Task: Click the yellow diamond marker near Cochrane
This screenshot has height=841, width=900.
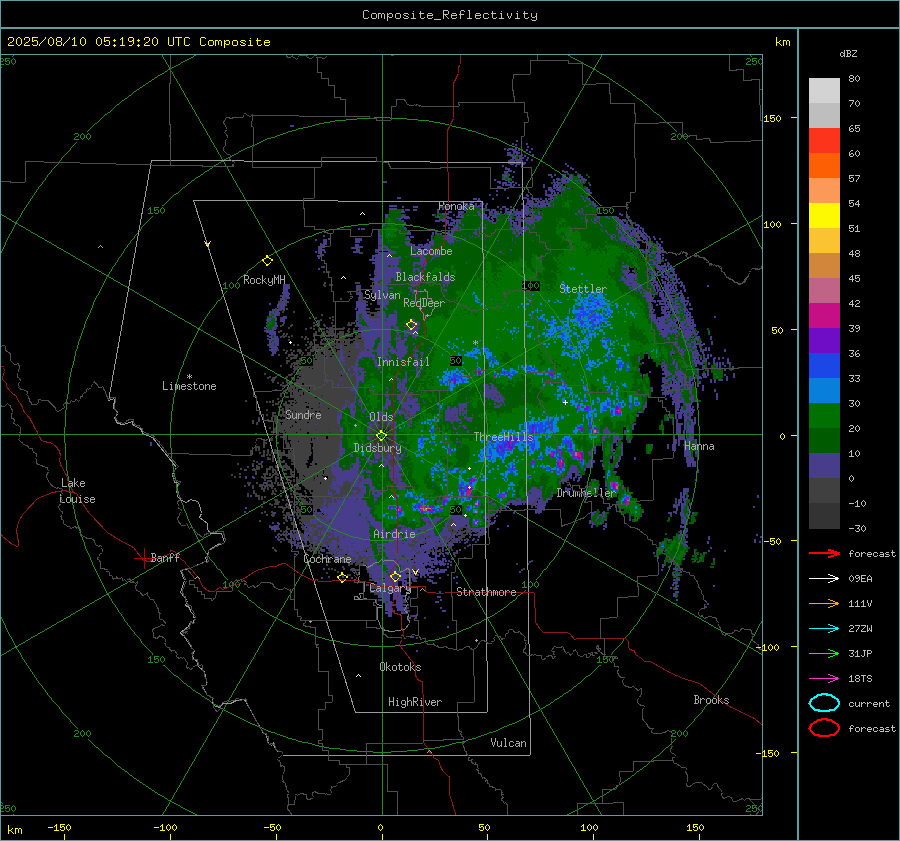Action: click(x=343, y=578)
